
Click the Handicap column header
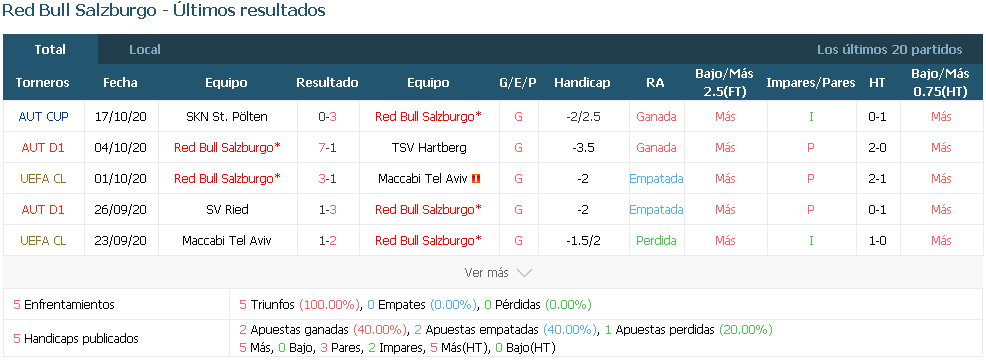tap(582, 82)
